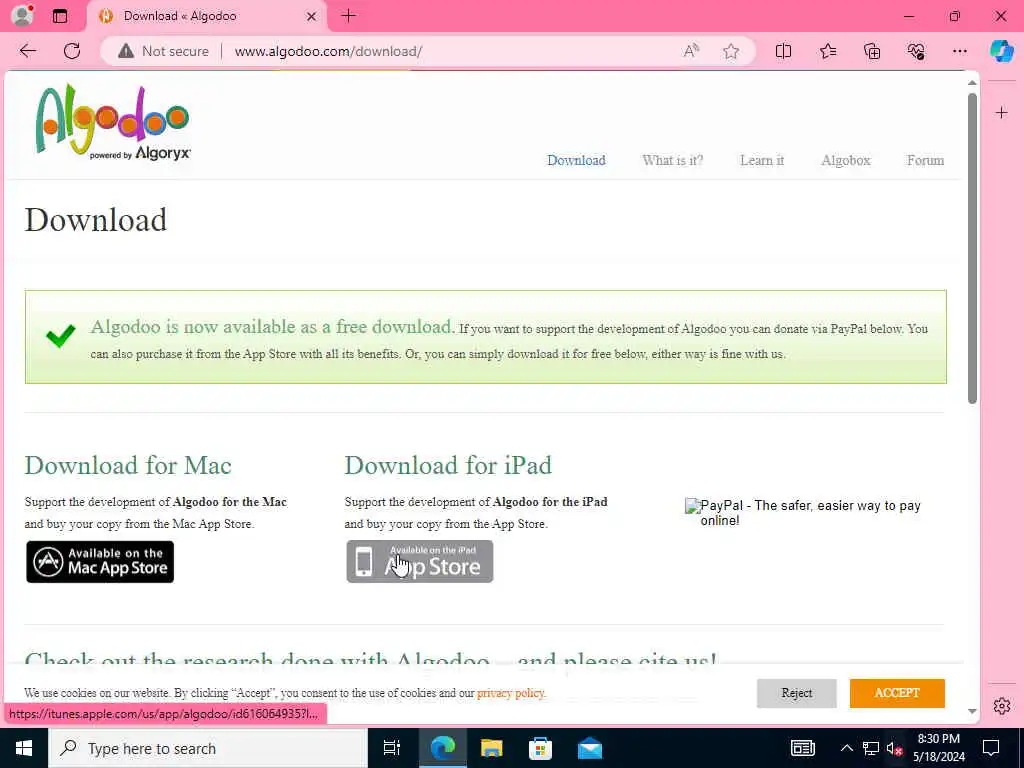Image resolution: width=1024 pixels, height=768 pixels.
Task: Click the Edge taskbar icon
Action: tap(443, 748)
